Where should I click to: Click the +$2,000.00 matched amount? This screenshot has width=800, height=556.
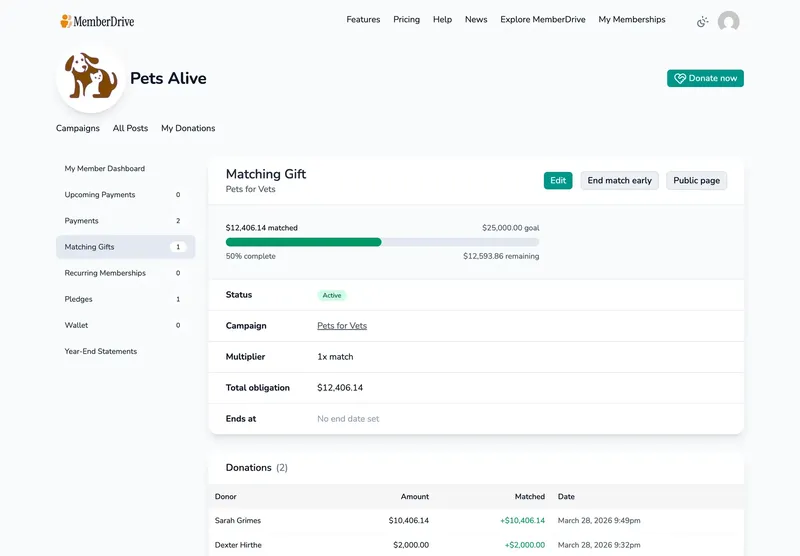[x=524, y=545]
